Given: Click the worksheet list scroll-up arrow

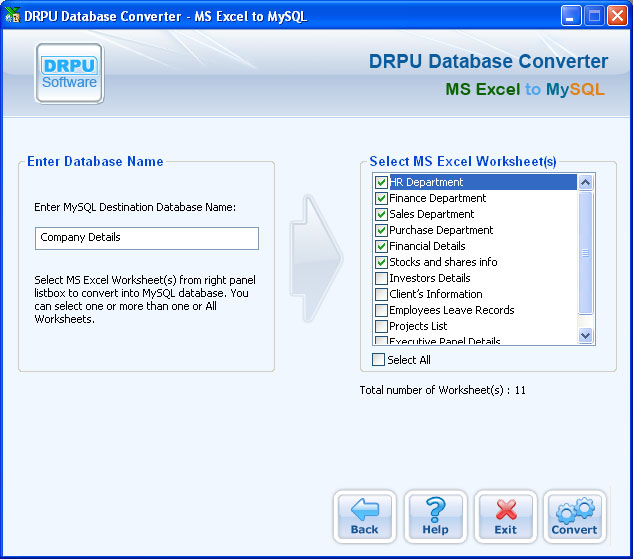Looking at the screenshot, I should point(585,182).
